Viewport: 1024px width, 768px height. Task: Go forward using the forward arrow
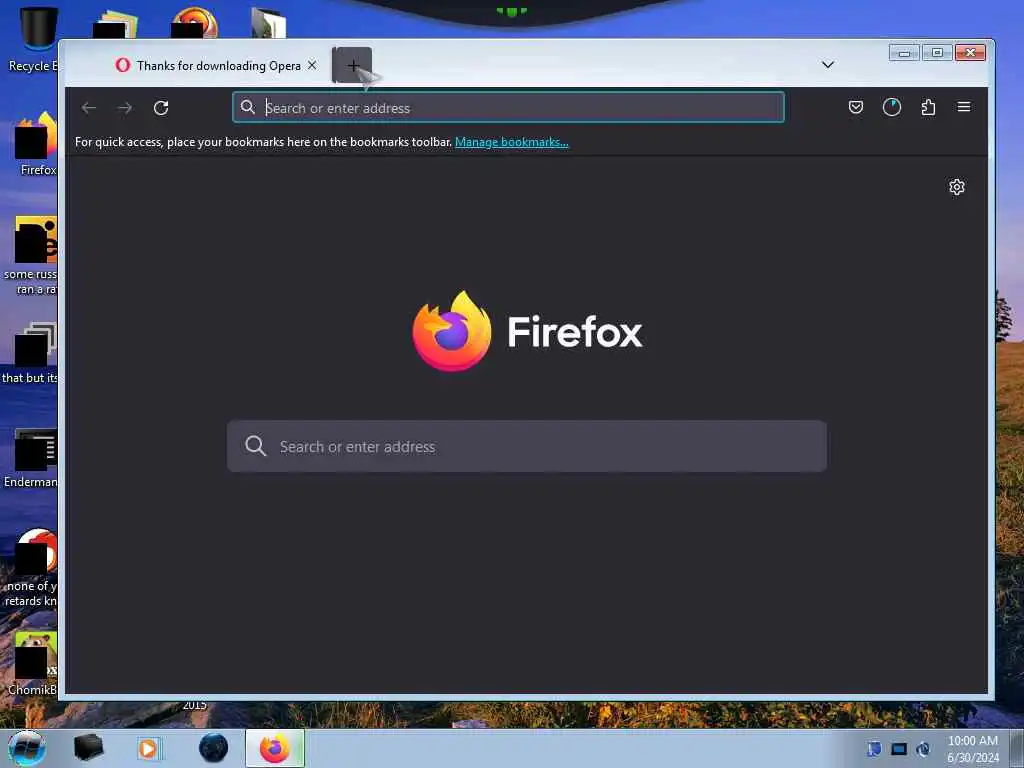point(125,108)
